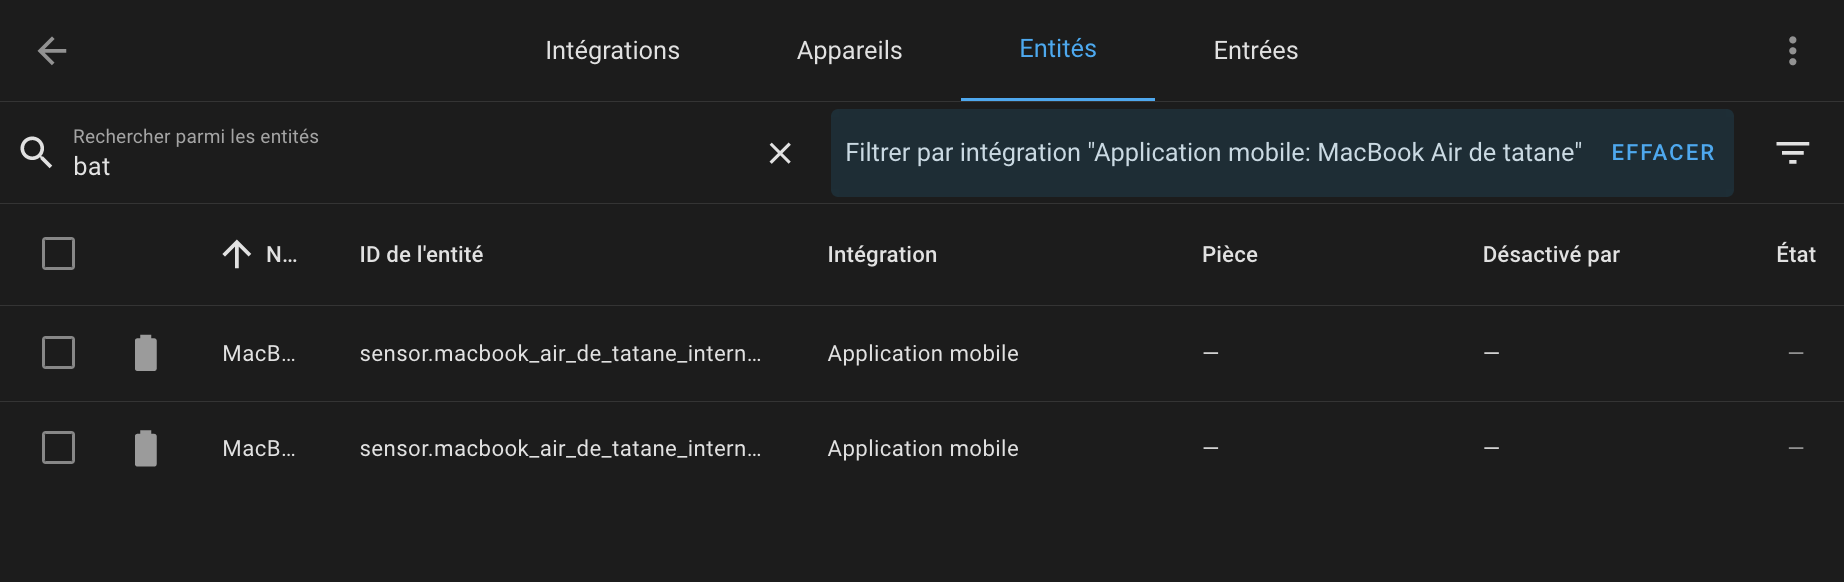Image resolution: width=1844 pixels, height=582 pixels.
Task: Switch to the Intégrations tab
Action: [x=612, y=51]
